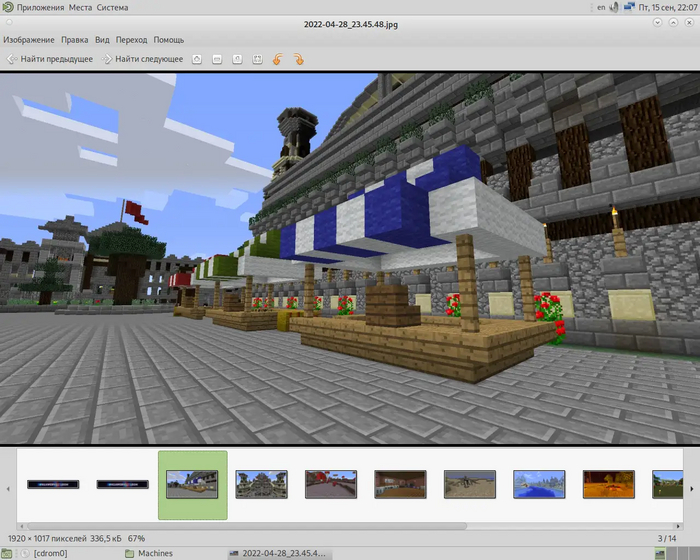Click the image dimensions '1920 × 1017 пикселей' status text

[47, 539]
